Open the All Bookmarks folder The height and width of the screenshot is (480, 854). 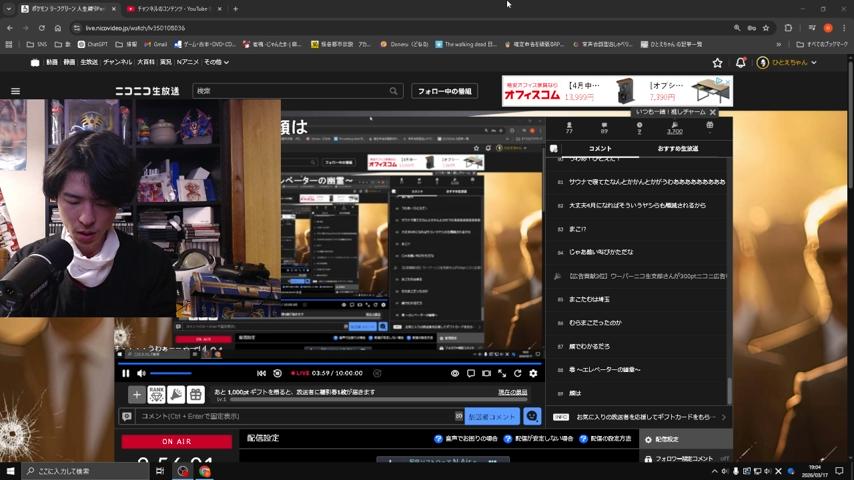822,44
